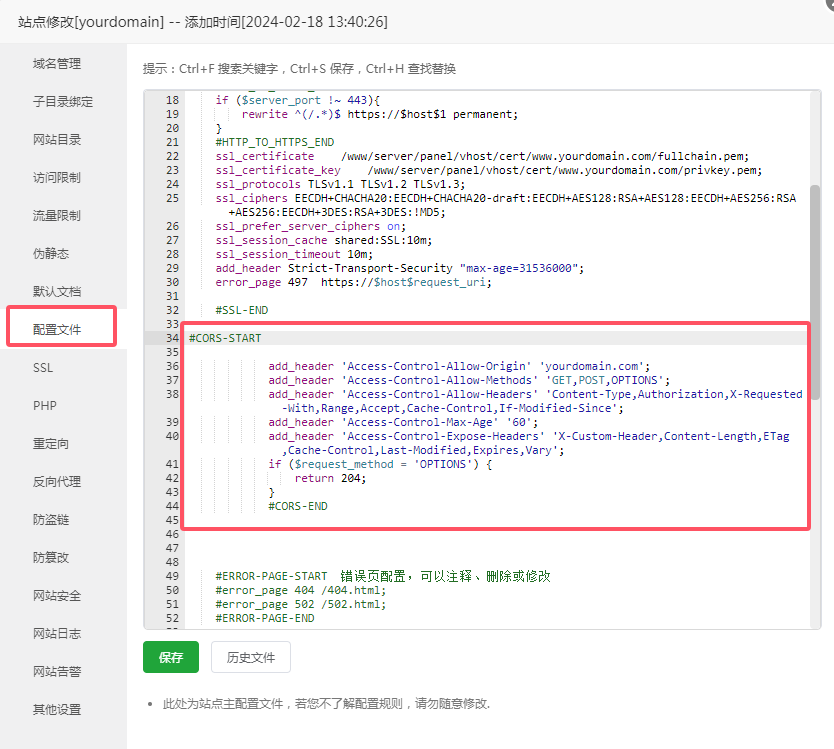Click the Access-Control-Max-Age header line
834x749 pixels.
pyautogui.click(x=403, y=422)
